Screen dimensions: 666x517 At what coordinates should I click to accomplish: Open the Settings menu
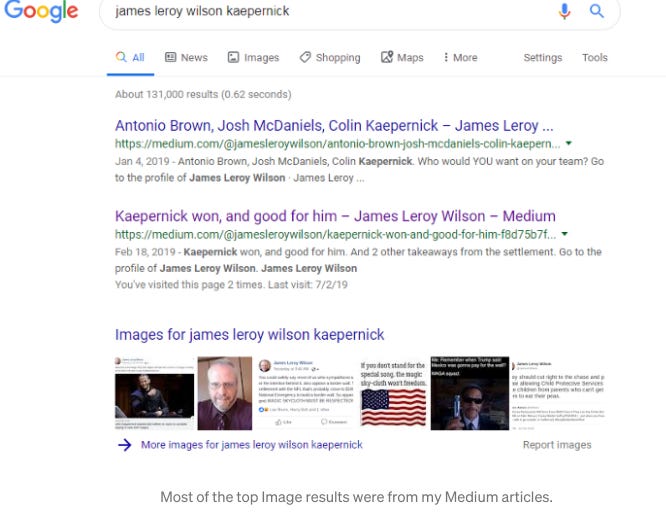(542, 57)
